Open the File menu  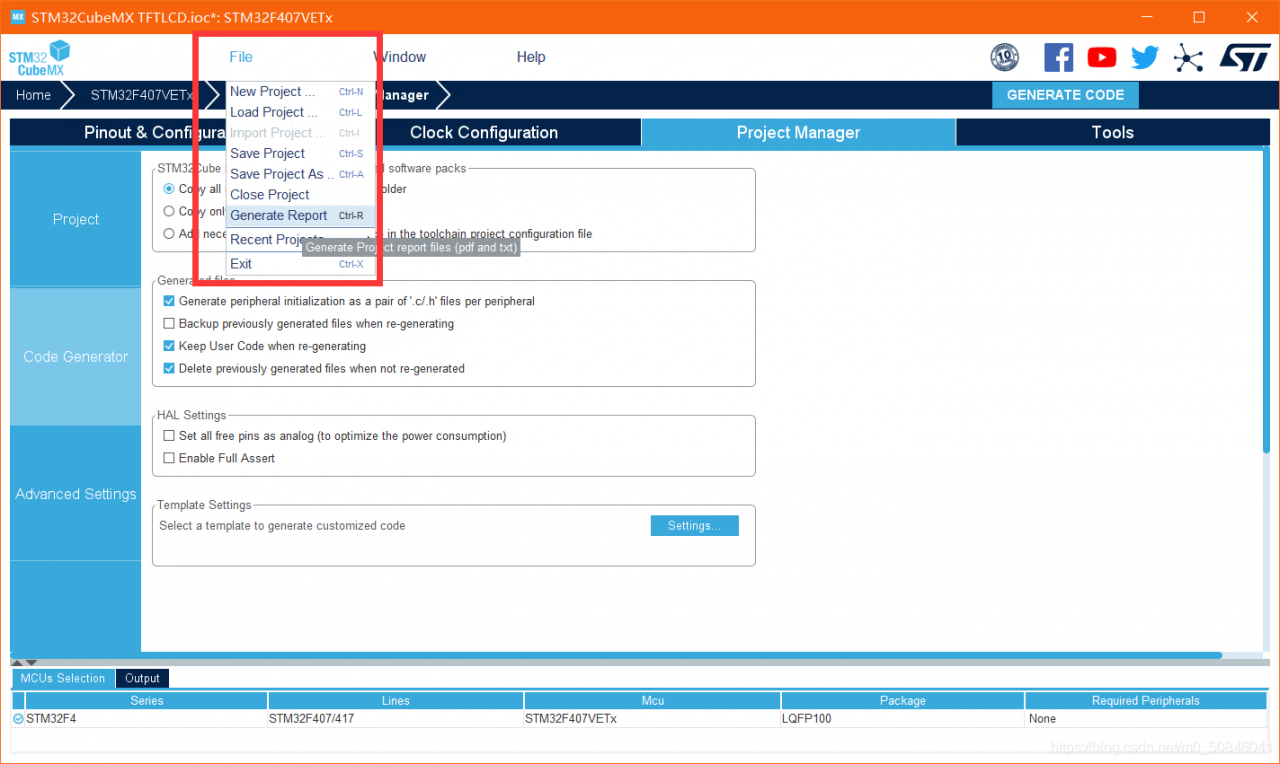point(241,57)
